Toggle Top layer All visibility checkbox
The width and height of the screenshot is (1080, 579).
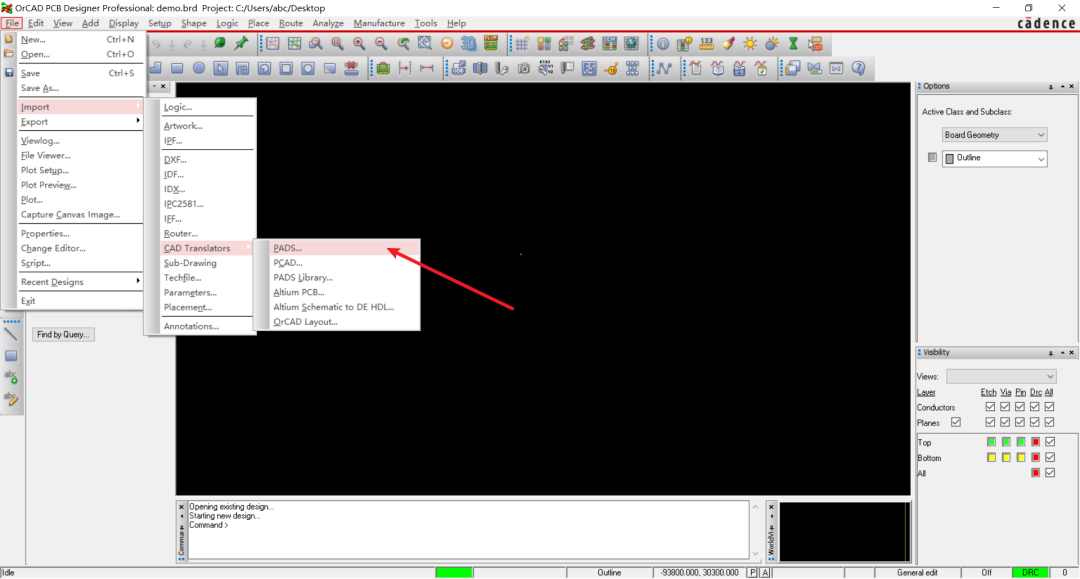(1050, 441)
